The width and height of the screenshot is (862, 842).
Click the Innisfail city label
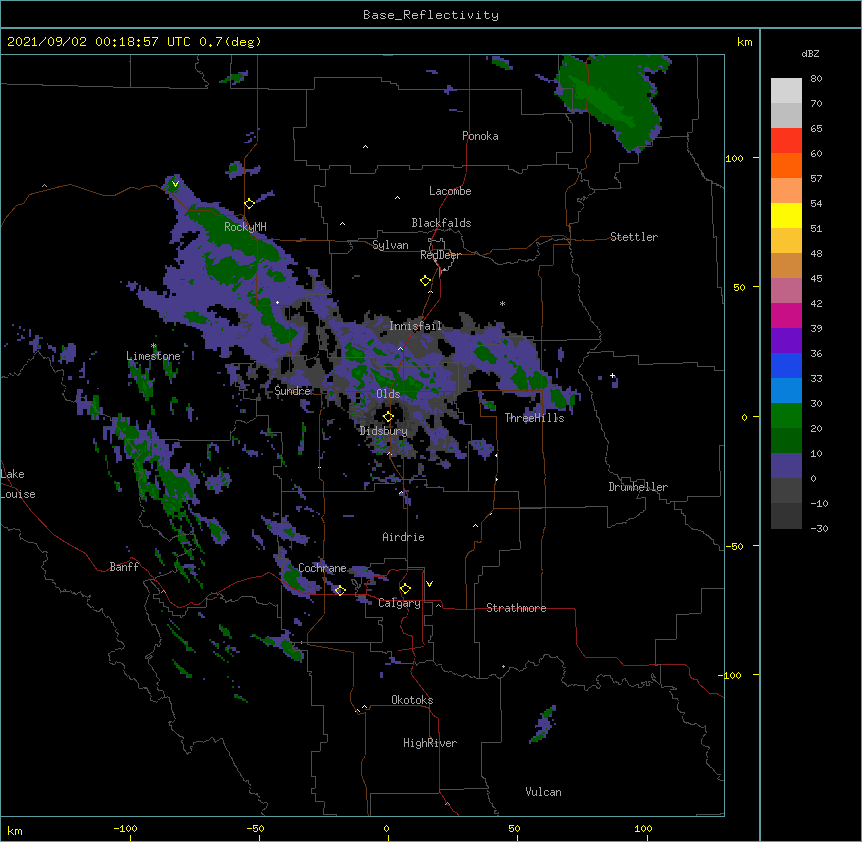pyautogui.click(x=415, y=326)
